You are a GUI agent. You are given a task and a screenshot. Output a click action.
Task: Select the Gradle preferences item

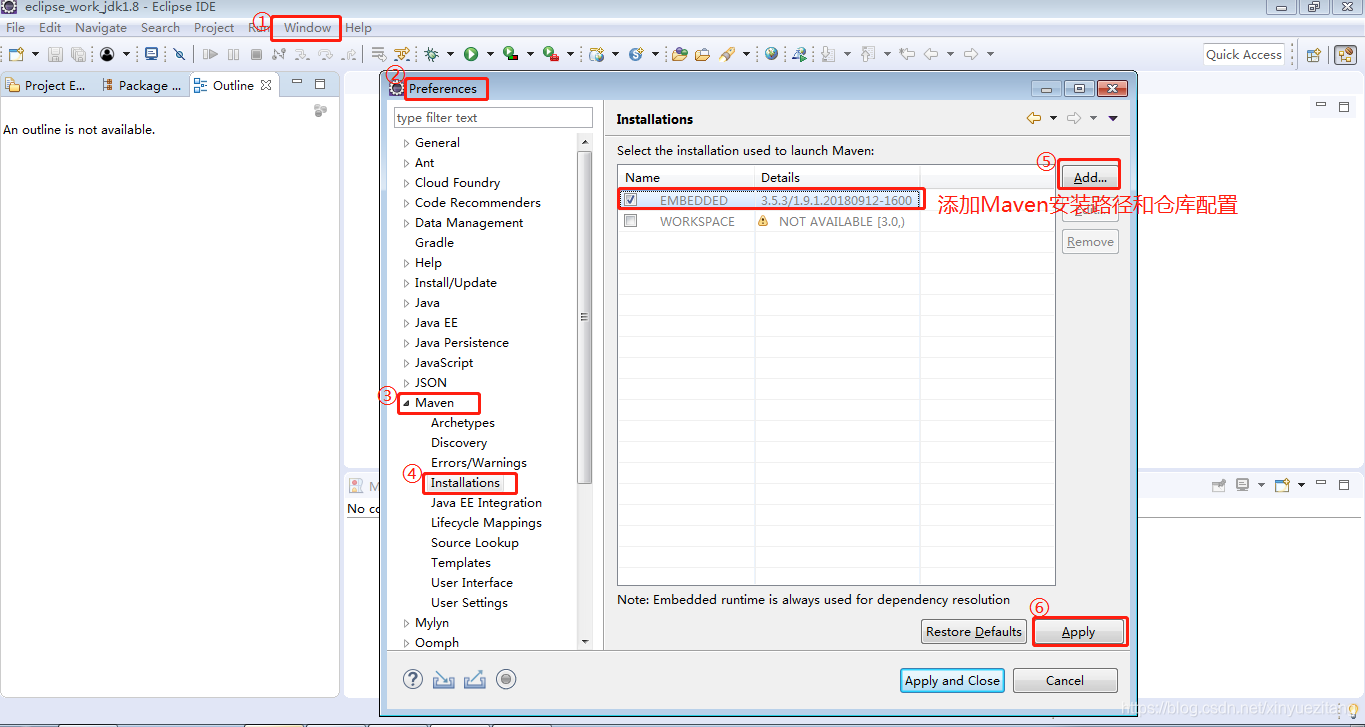click(434, 243)
